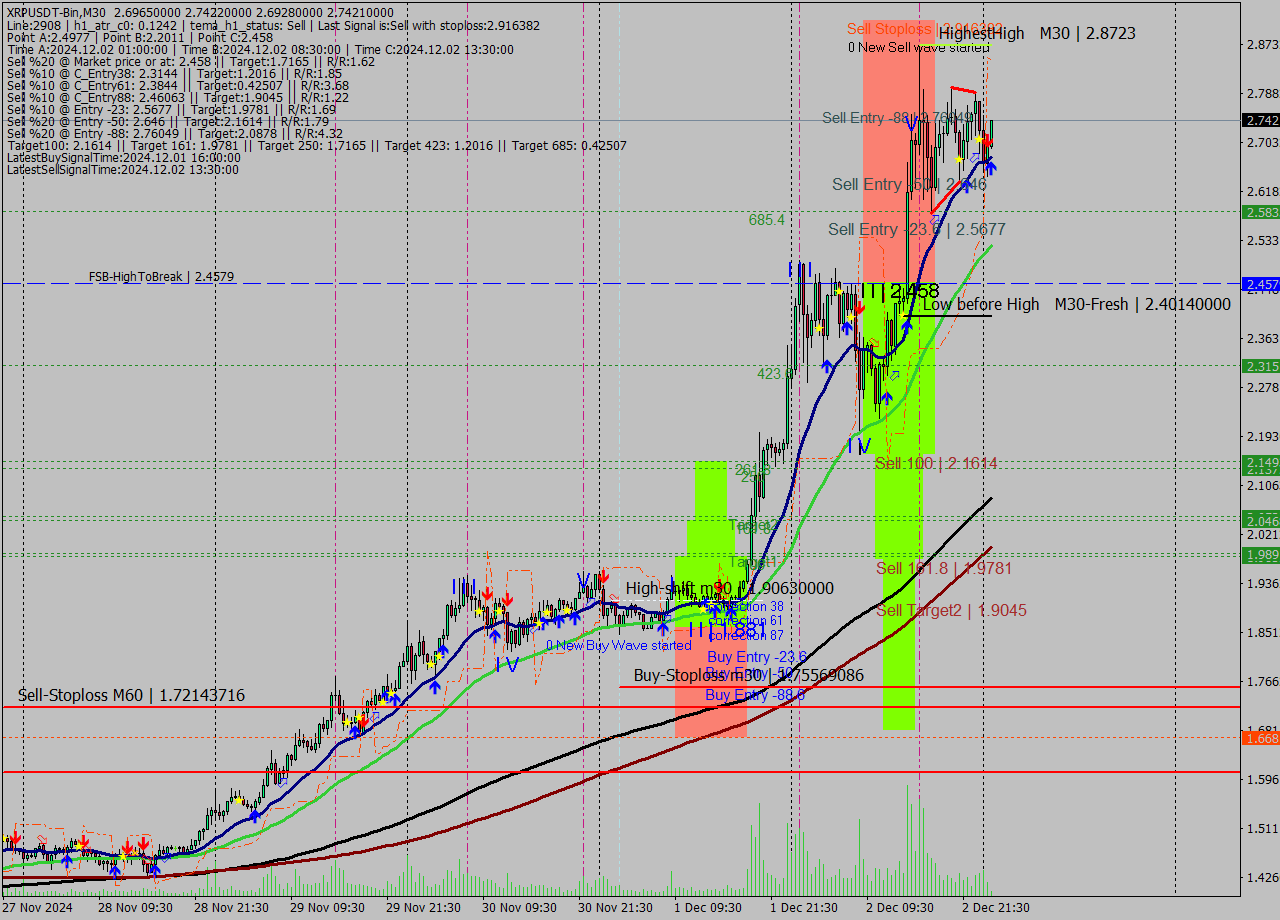Click the 'Line:2908 | h1_atr_c0' status line
This screenshot has width=1280, height=920.
[273, 25]
